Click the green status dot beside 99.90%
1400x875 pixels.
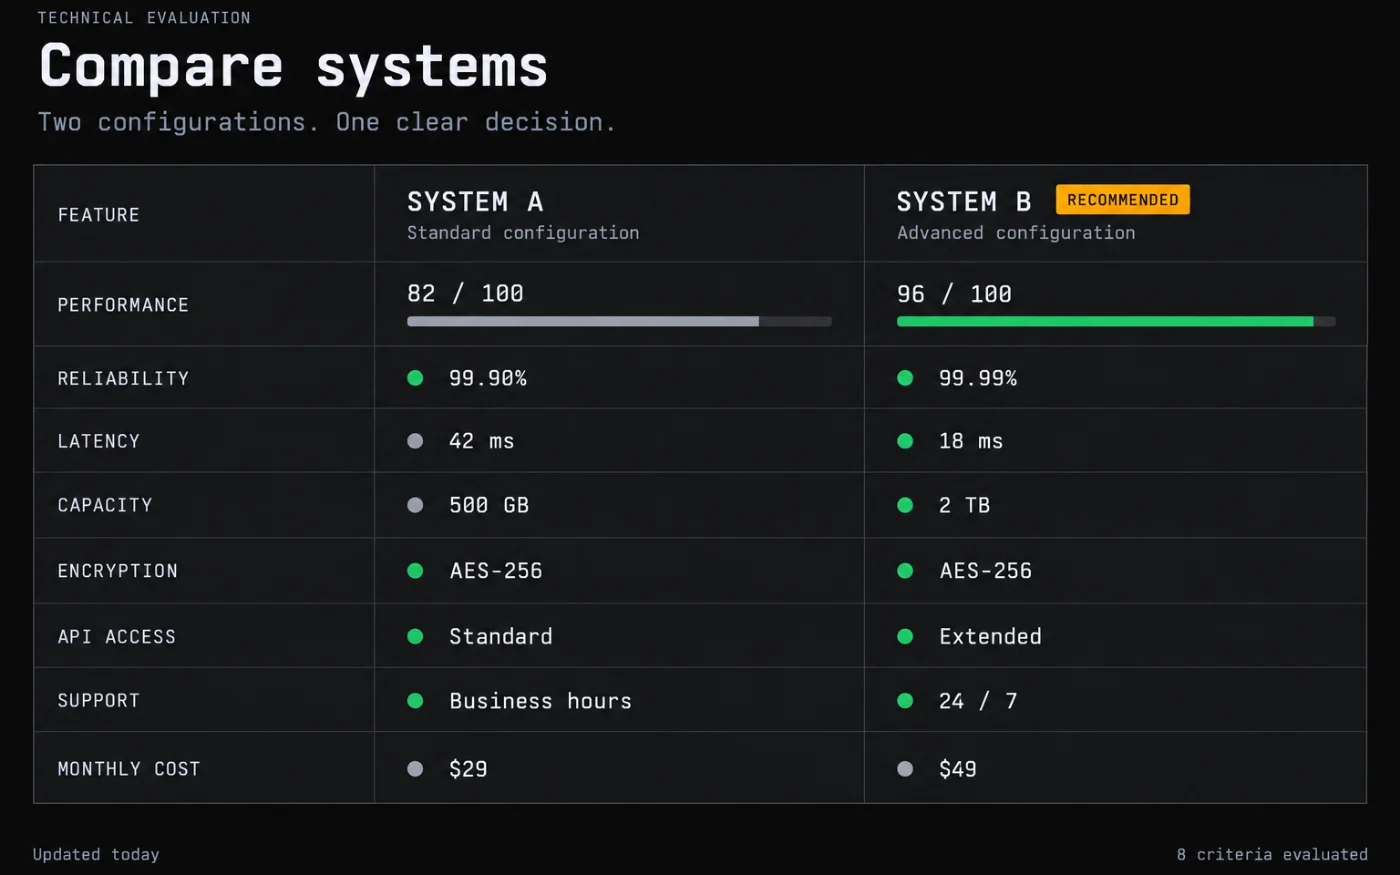(415, 378)
